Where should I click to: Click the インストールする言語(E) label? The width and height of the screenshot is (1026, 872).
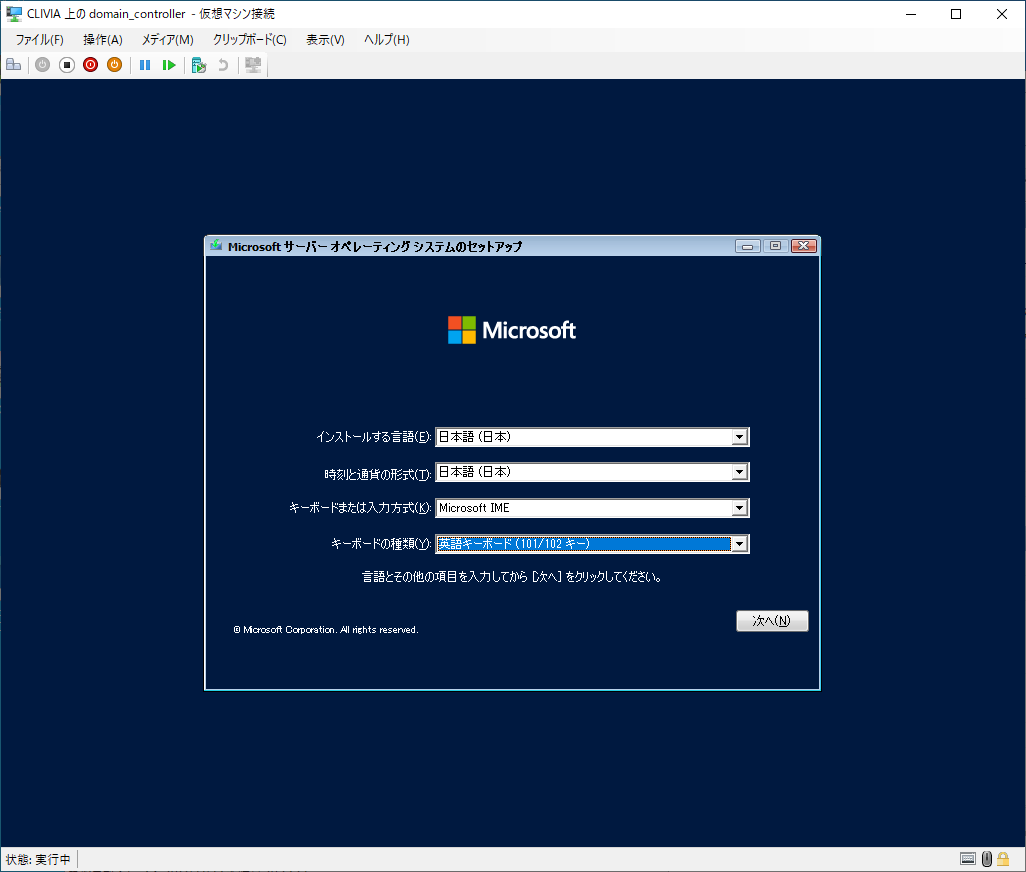(x=374, y=437)
